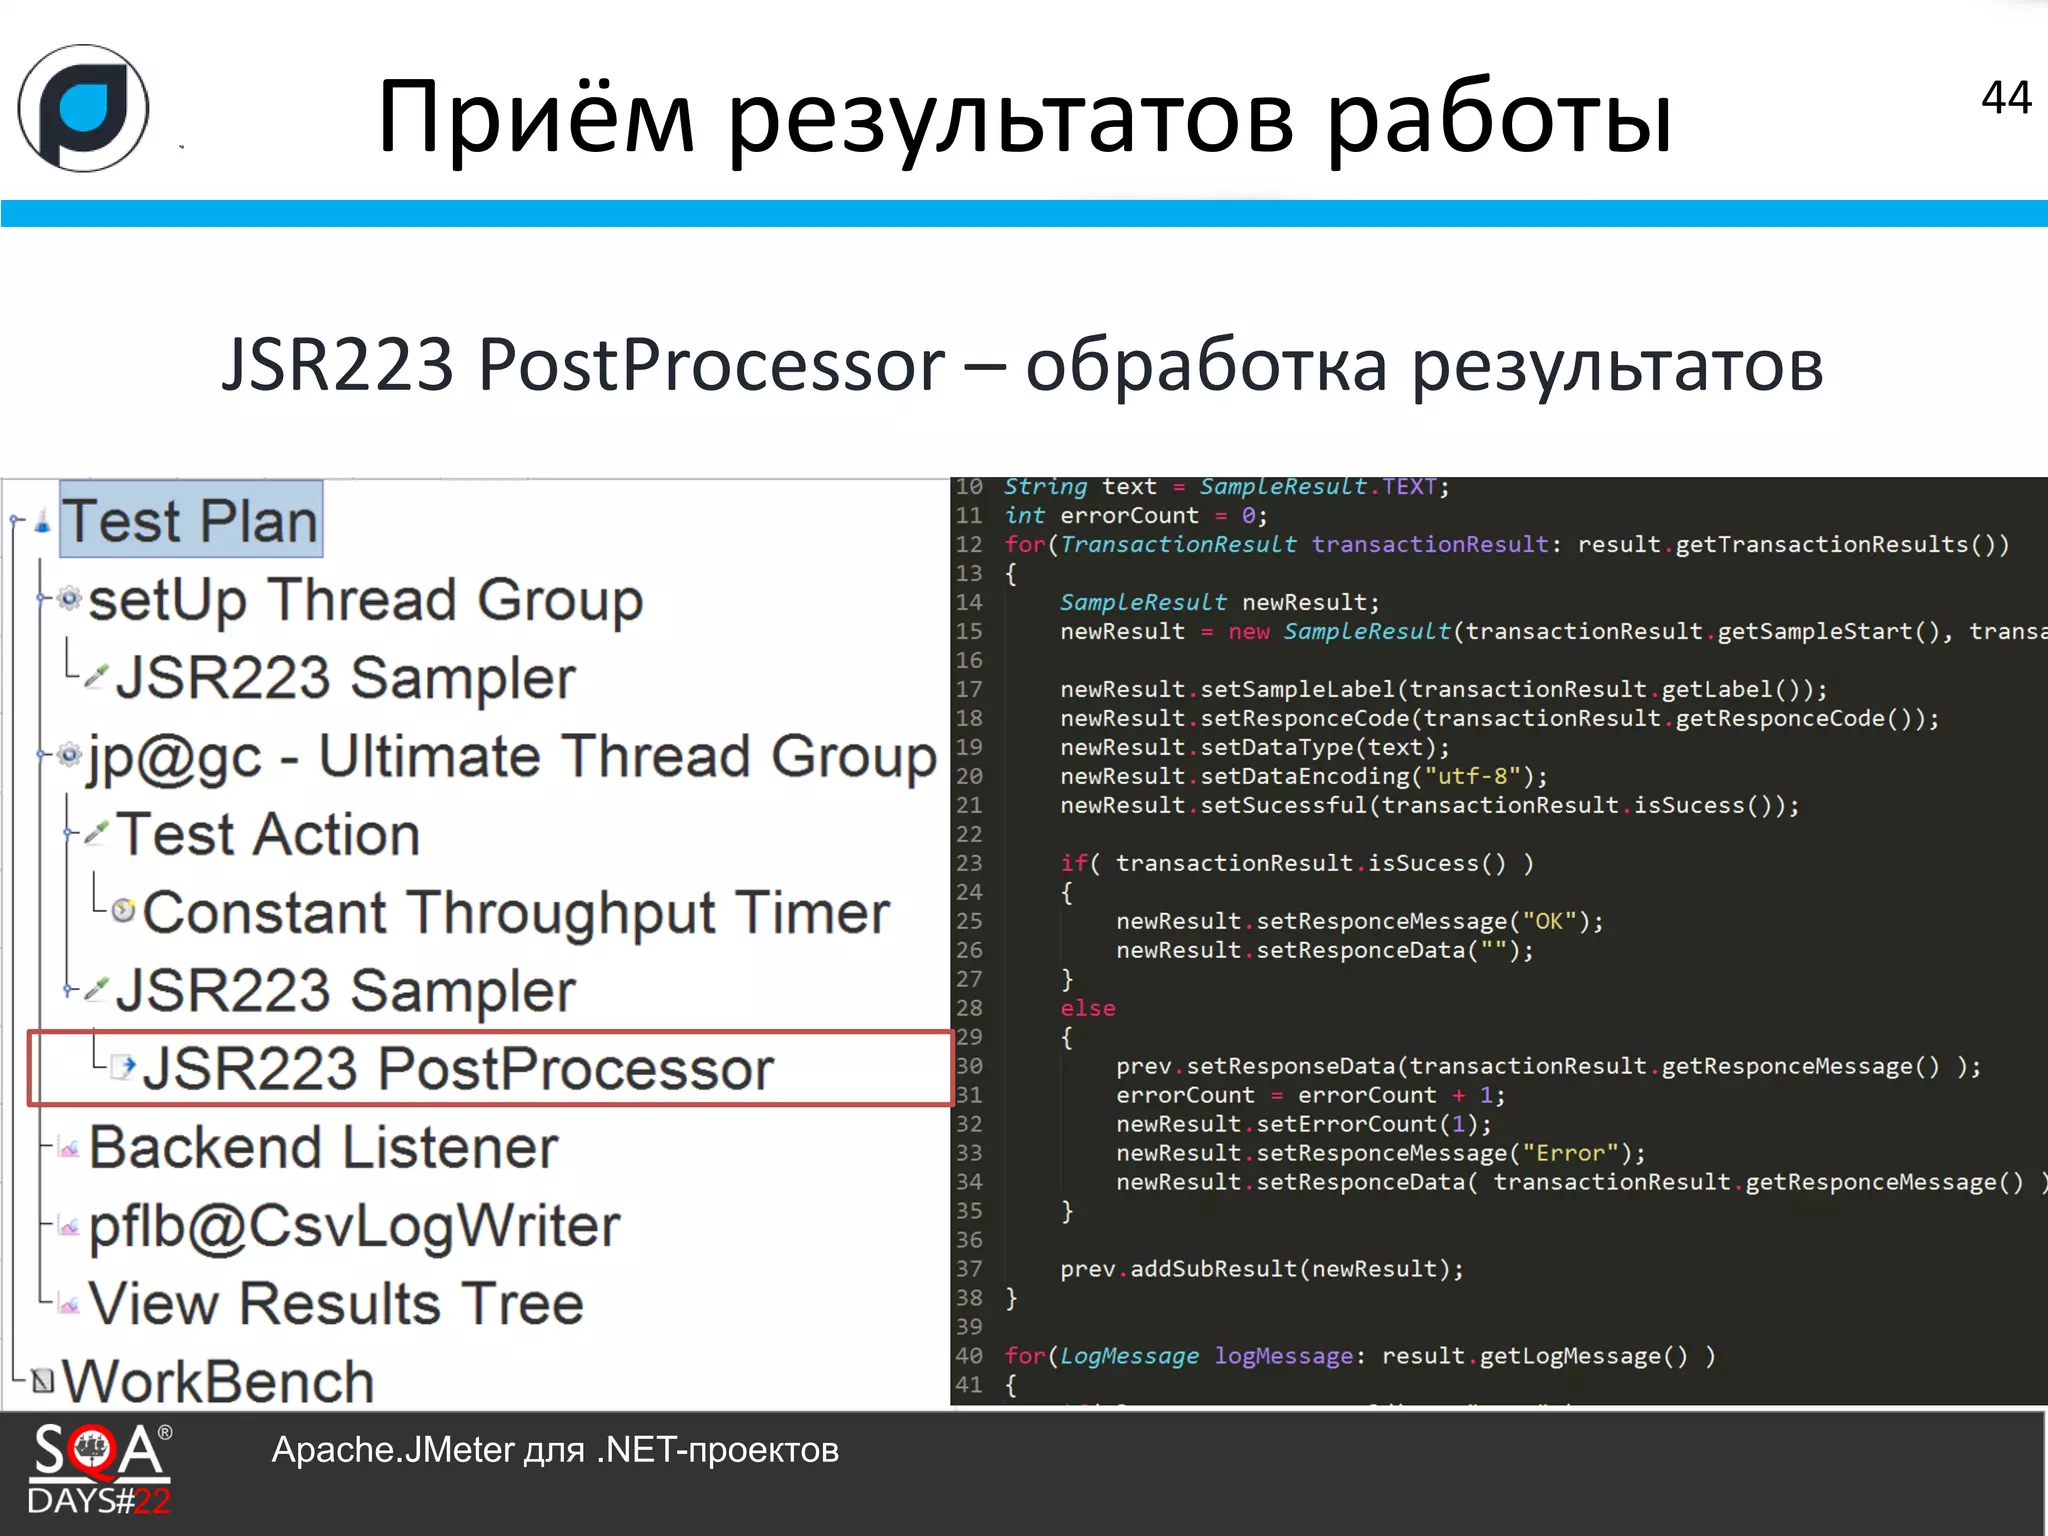The image size is (2048, 1536).
Task: Click 'SampleResult newResult;' declaration on line 14
Action: coord(1220,603)
